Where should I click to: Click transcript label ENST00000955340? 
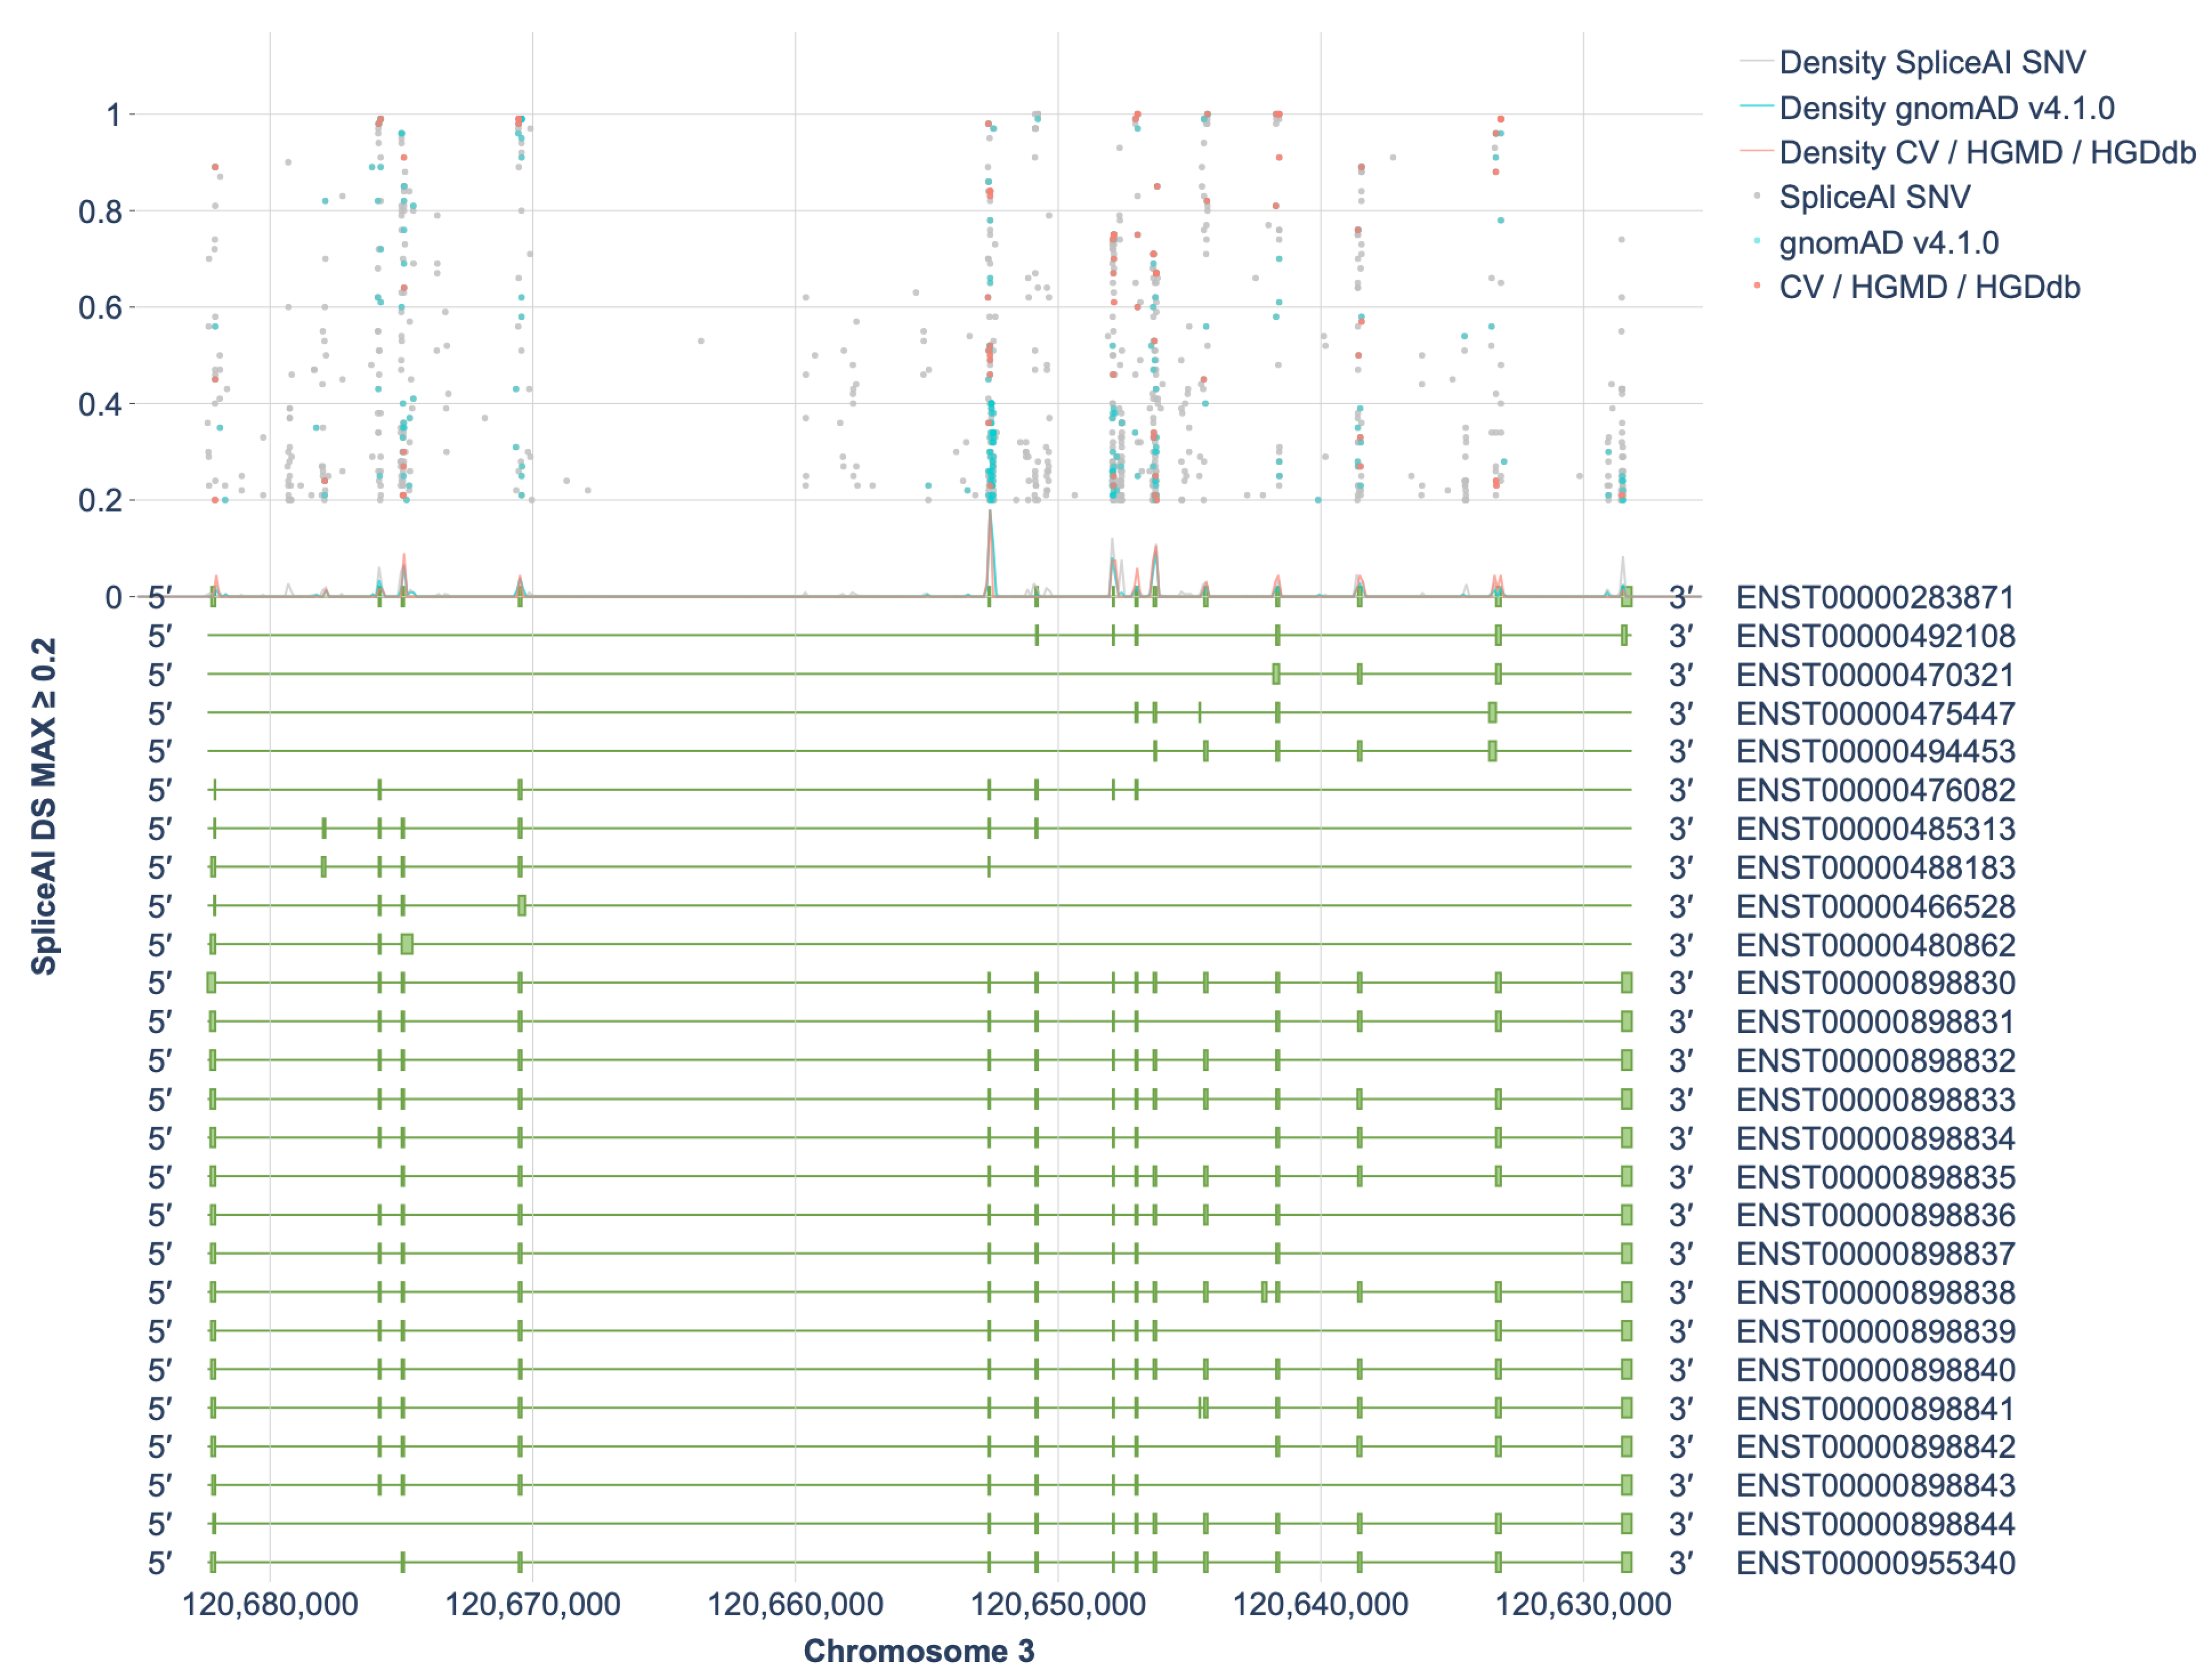click(x=1875, y=1563)
